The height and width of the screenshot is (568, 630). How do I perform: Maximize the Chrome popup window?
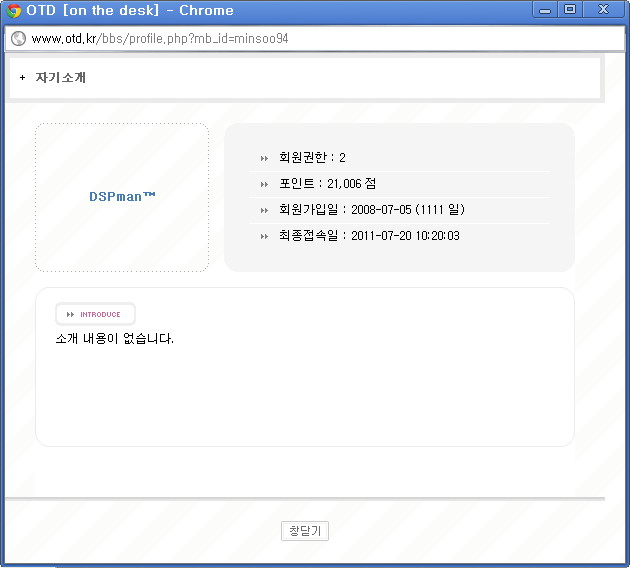click(x=570, y=10)
